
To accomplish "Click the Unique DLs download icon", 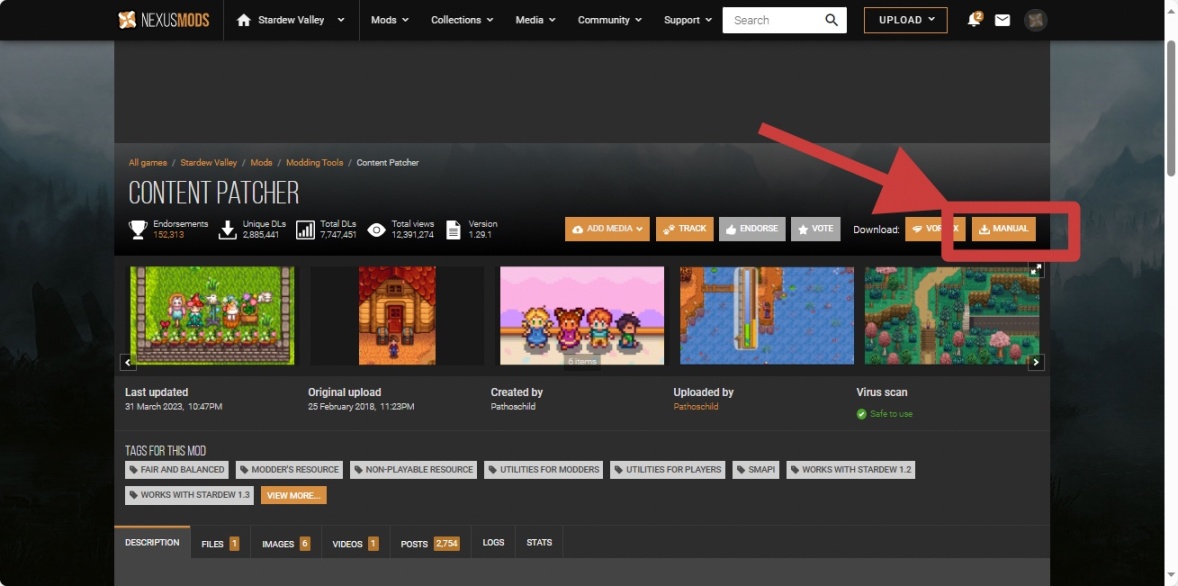I will pos(227,230).
